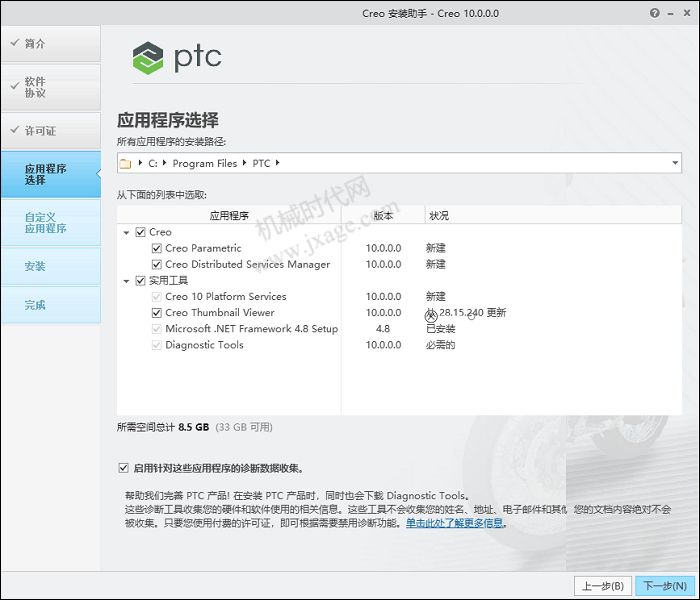Expand the arrow after Program Files
This screenshot has width=700, height=600.
[x=244, y=163]
